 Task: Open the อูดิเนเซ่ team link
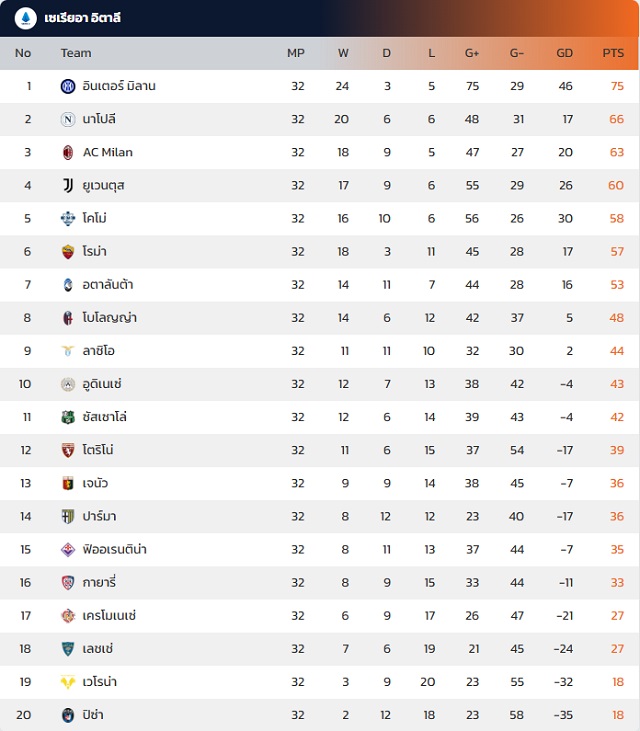(x=102, y=383)
